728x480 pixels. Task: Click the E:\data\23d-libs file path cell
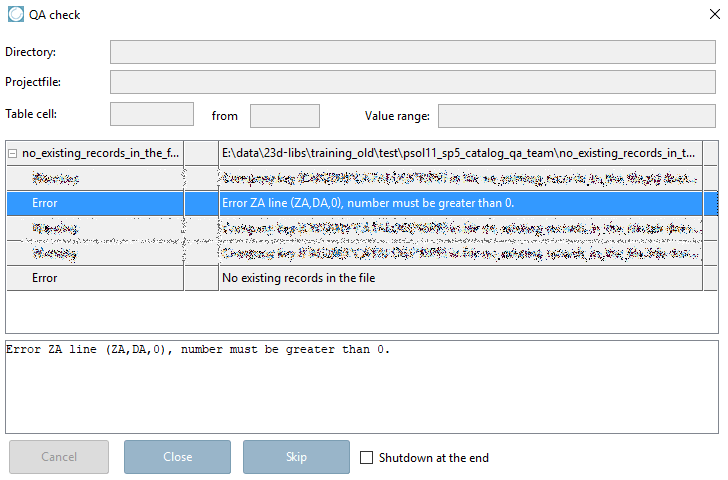(x=460, y=153)
